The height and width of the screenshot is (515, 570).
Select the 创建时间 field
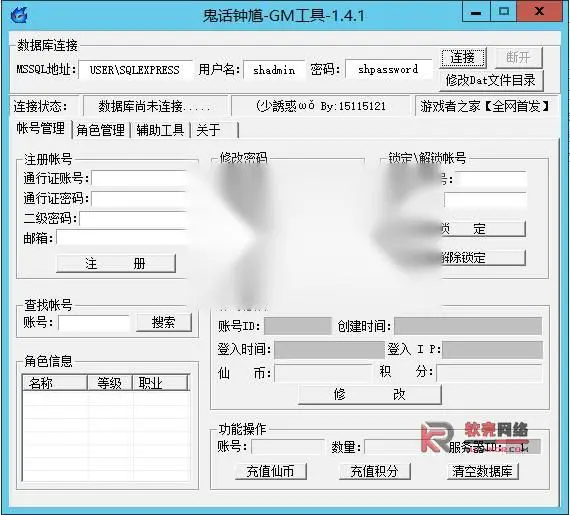[468, 326]
